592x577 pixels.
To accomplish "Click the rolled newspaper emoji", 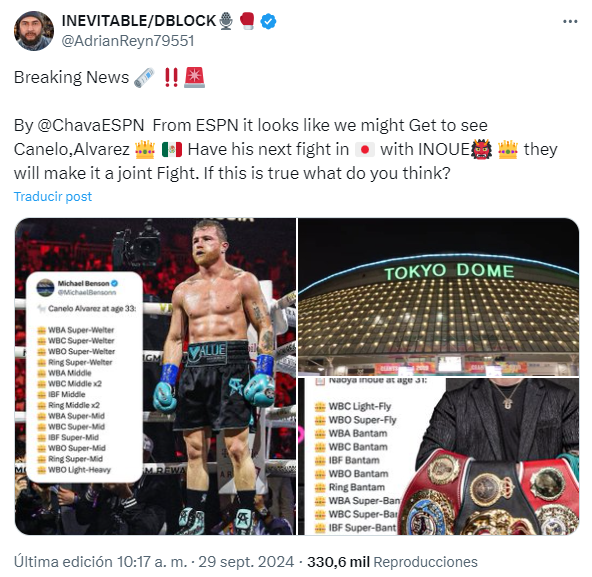I will pyautogui.click(x=144, y=77).
